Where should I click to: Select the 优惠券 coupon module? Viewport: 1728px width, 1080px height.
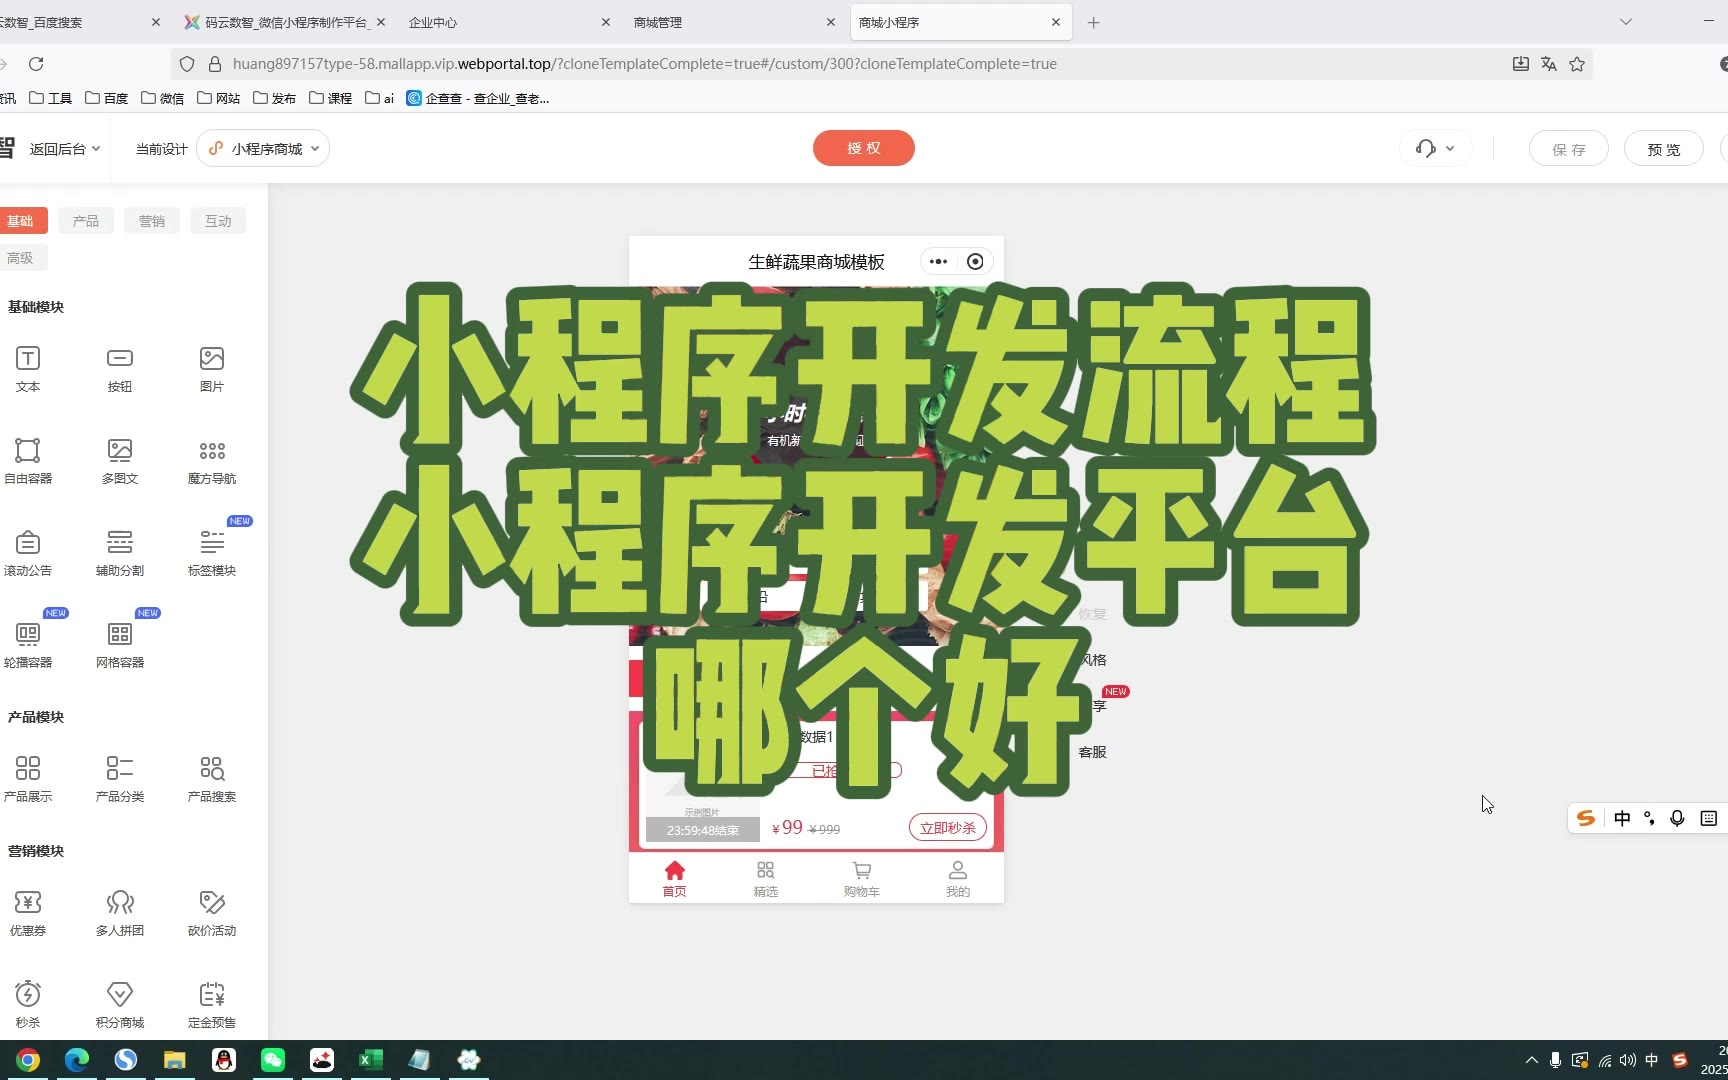tap(28, 903)
